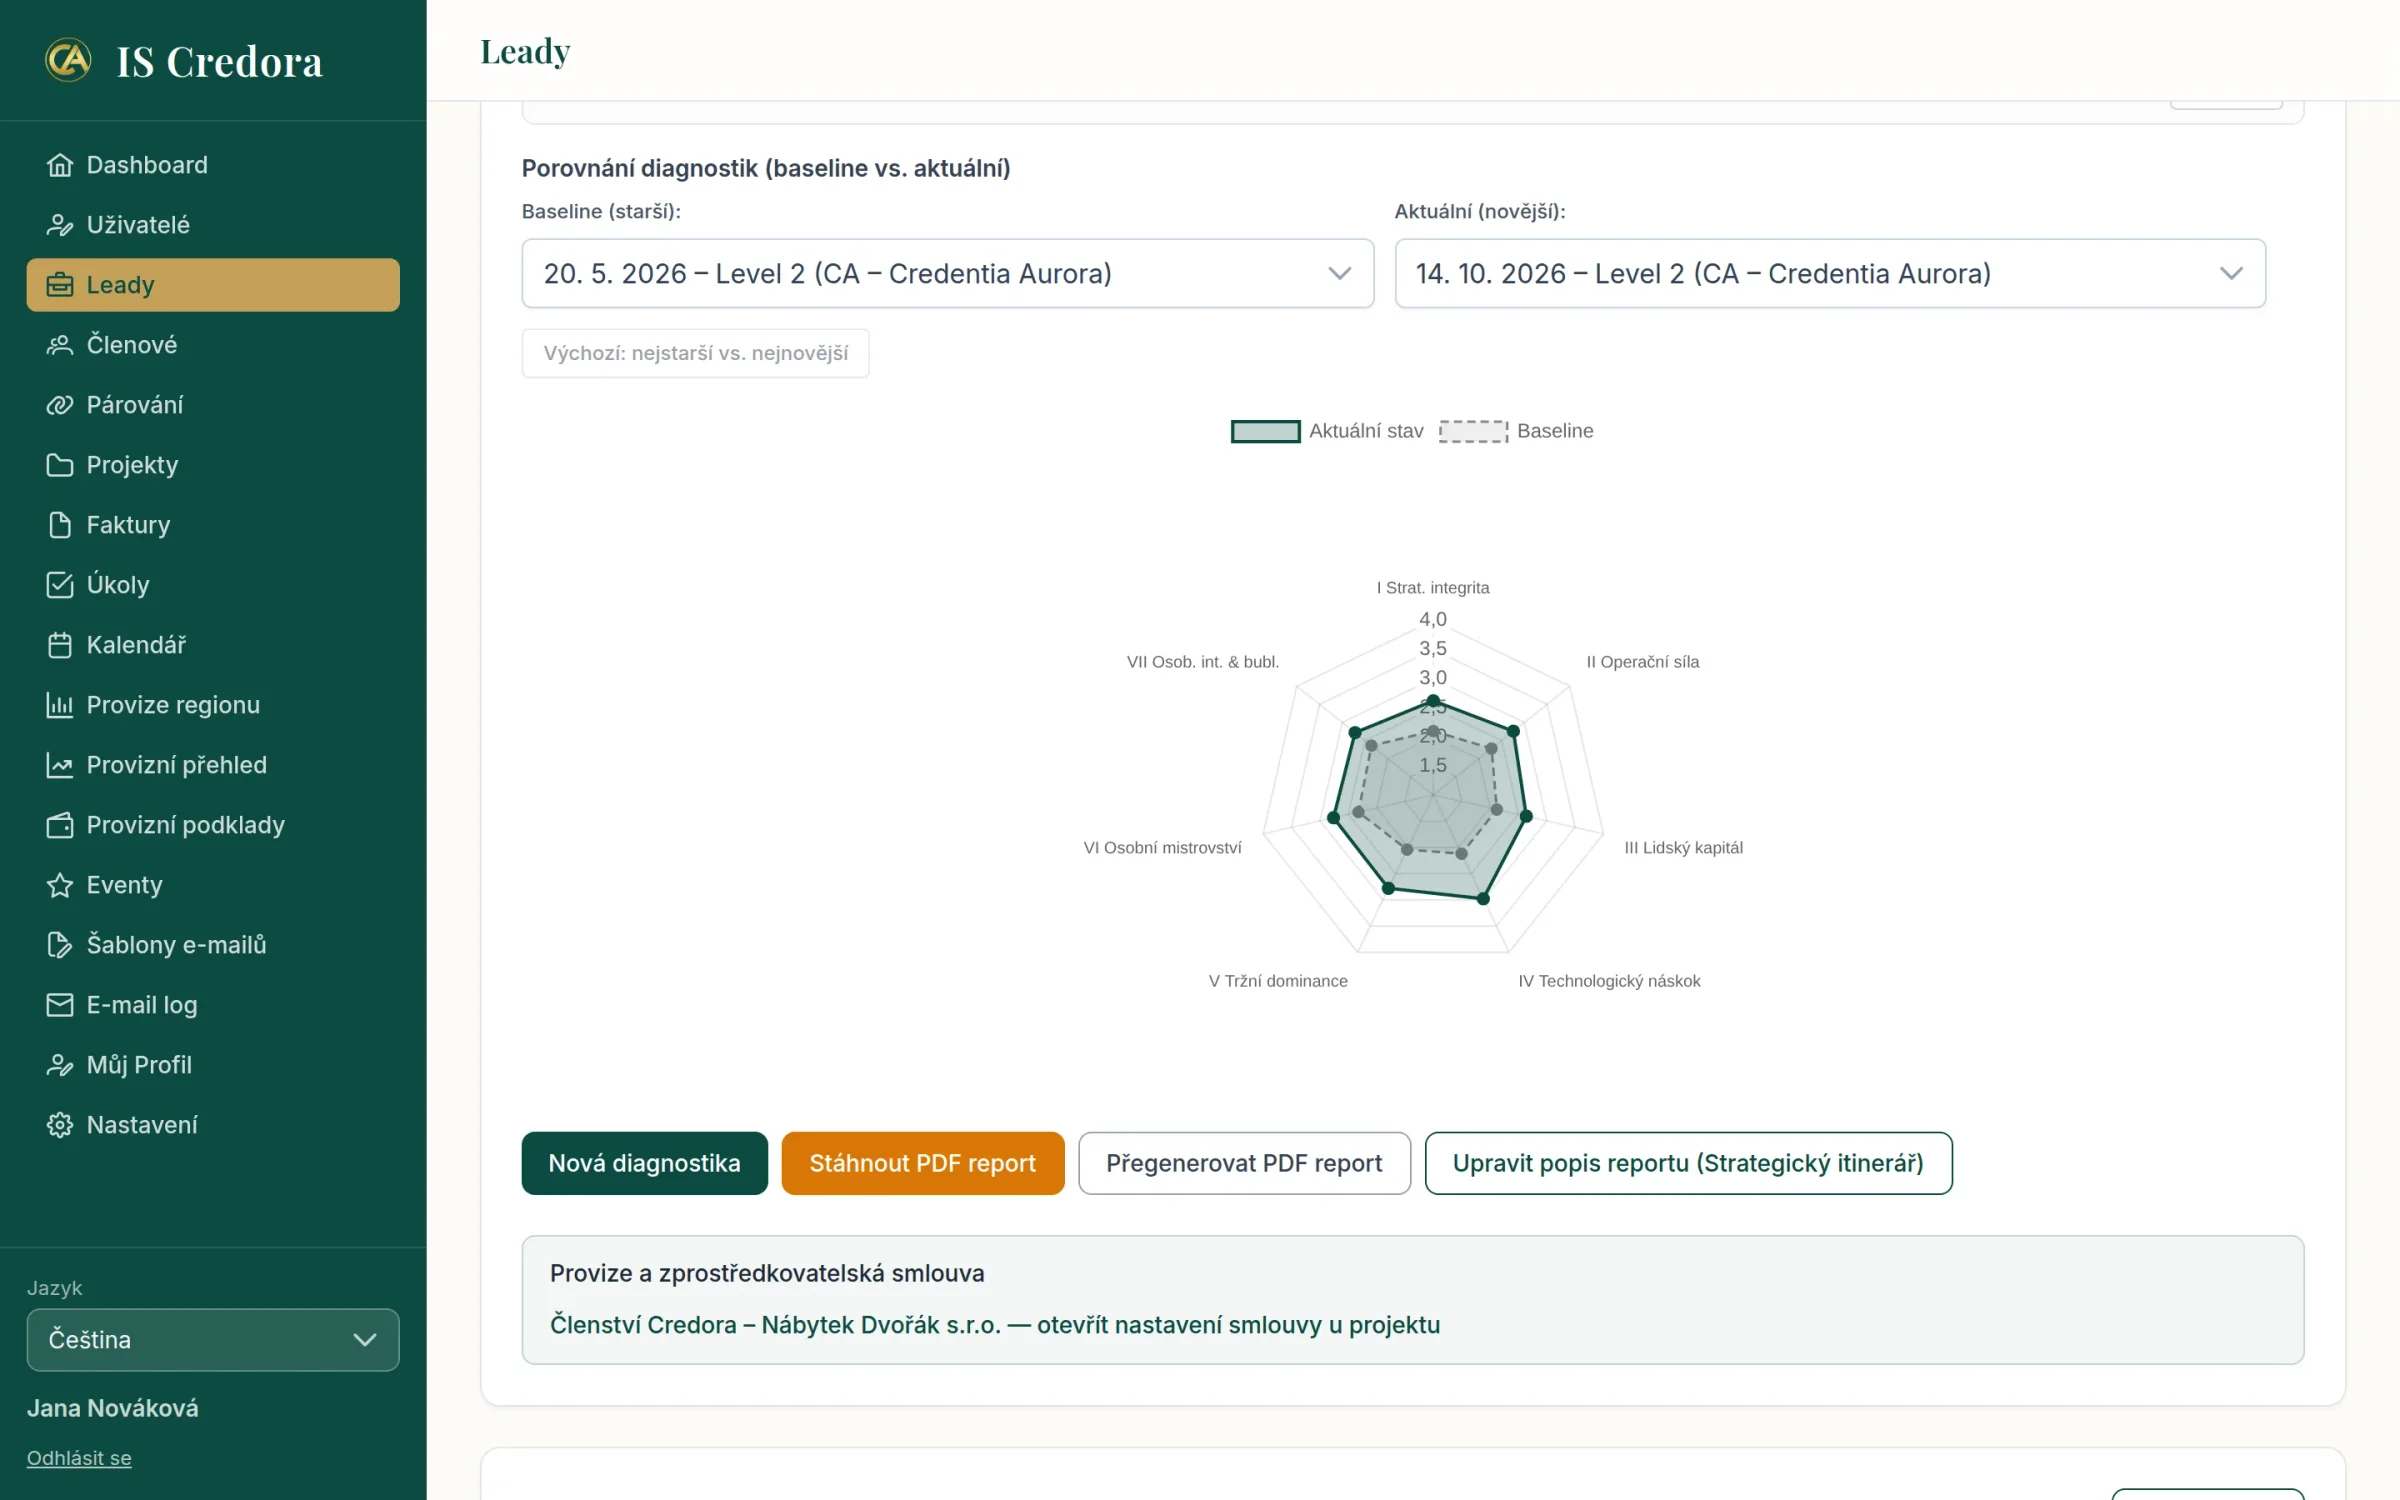Screen dimensions: 2400x1500
Task: Open Členství Credora – Nábytek Dvořák contract link
Action: [995, 1325]
